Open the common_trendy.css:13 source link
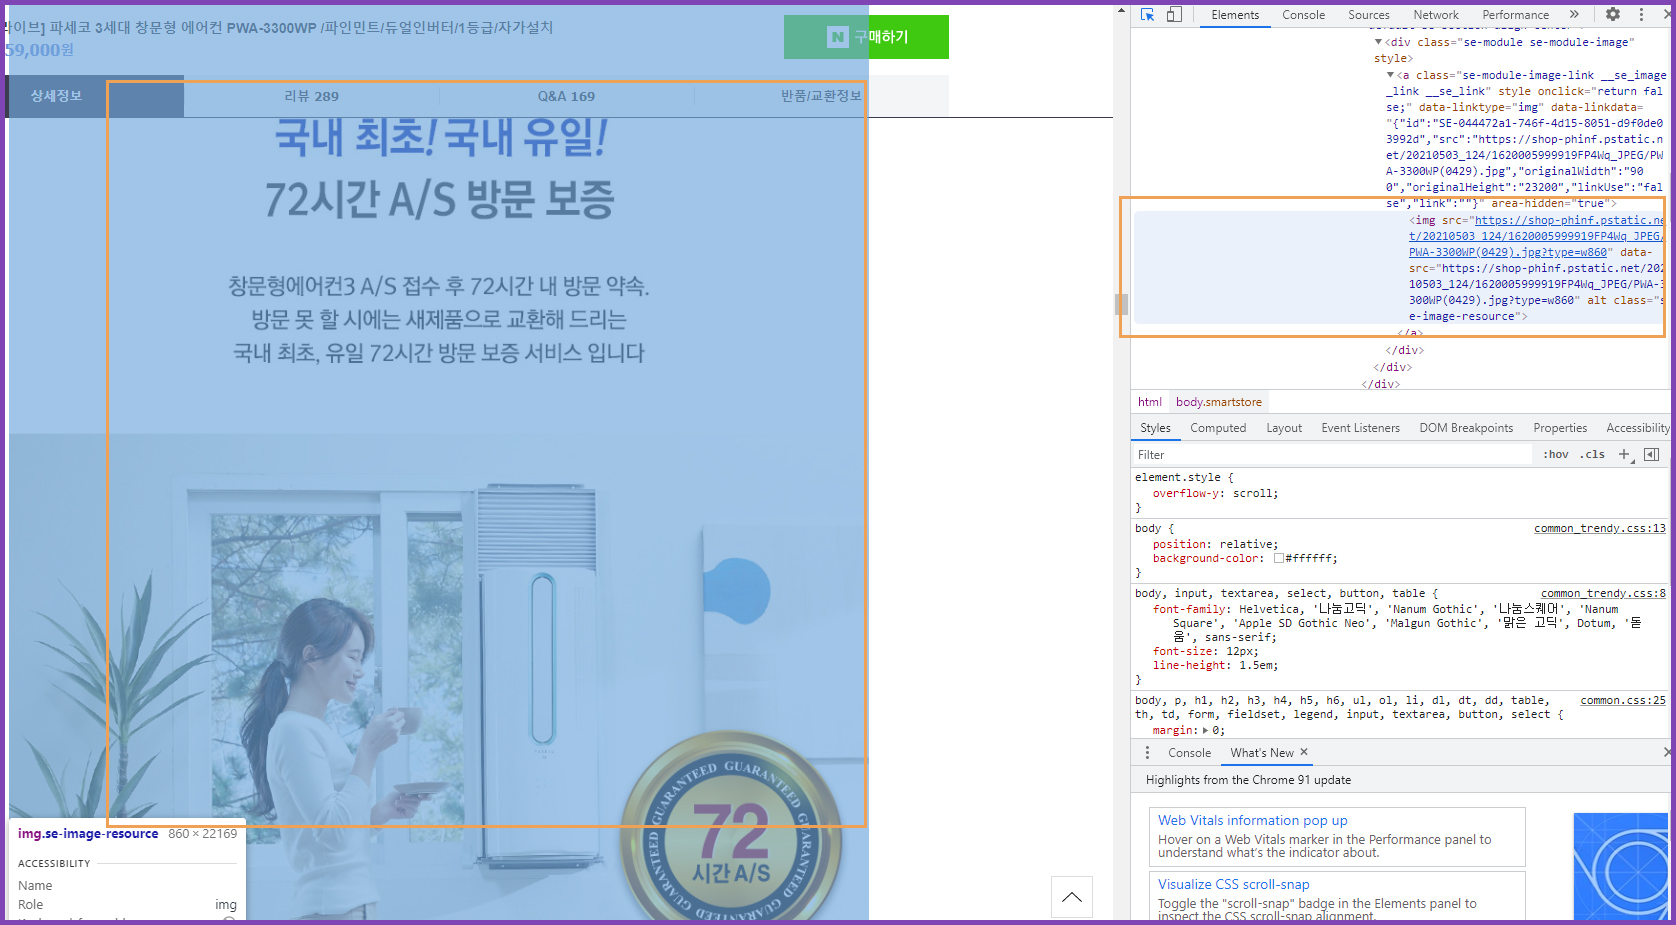This screenshot has width=1676, height=925. pyautogui.click(x=1600, y=528)
